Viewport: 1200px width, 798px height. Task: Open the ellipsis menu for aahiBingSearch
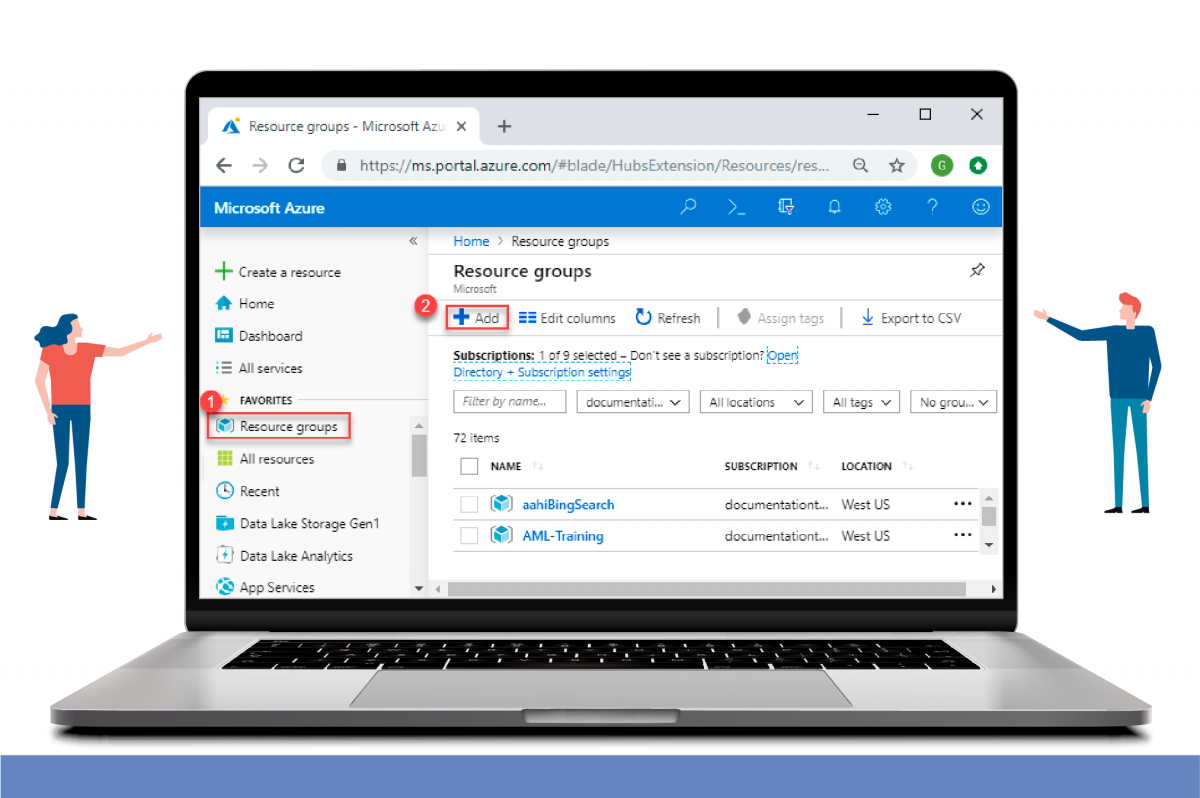point(962,503)
